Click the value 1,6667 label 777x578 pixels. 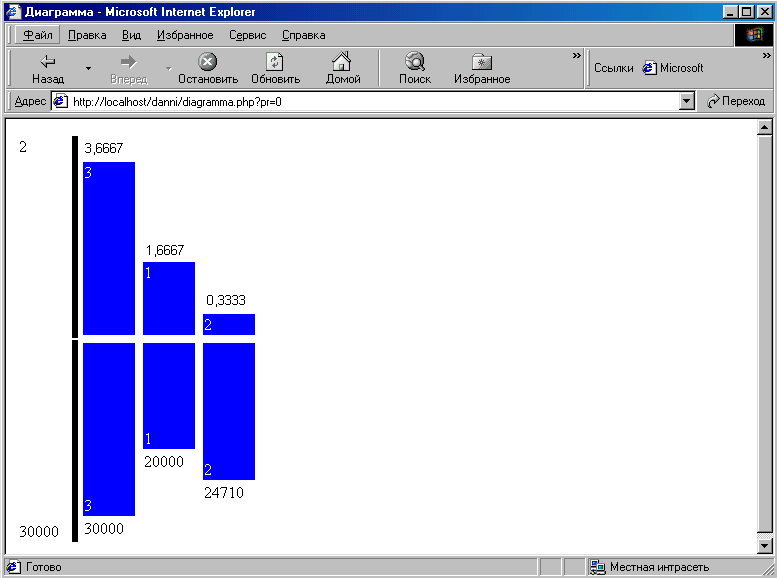point(165,250)
